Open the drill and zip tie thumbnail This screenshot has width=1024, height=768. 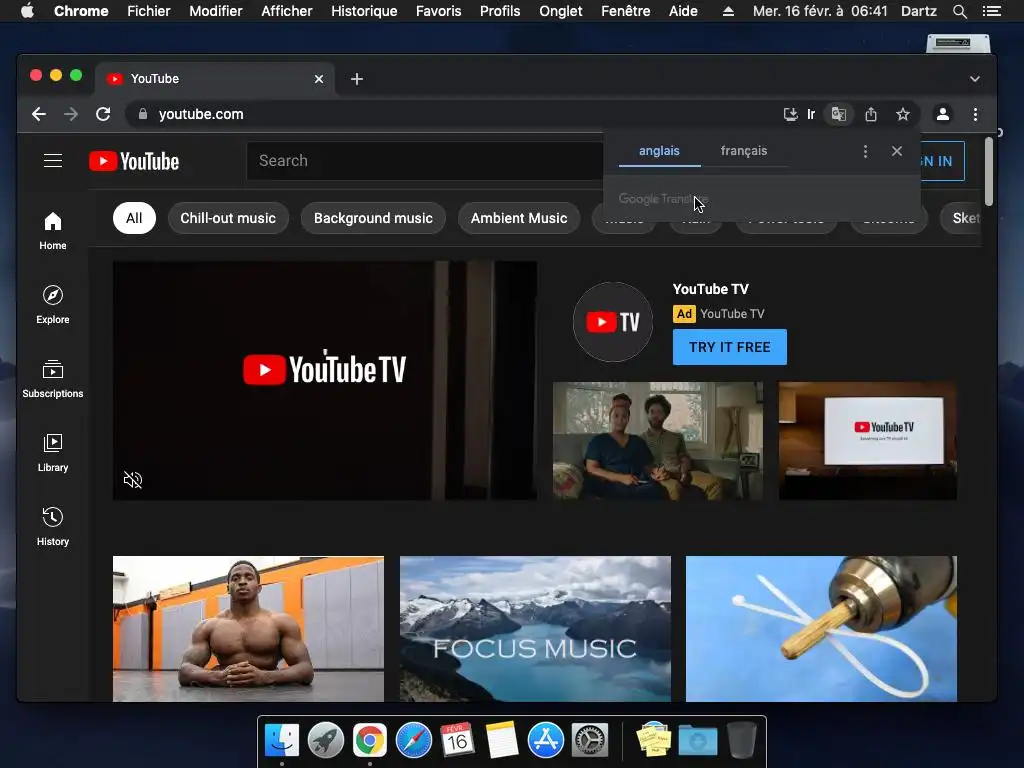click(x=821, y=629)
